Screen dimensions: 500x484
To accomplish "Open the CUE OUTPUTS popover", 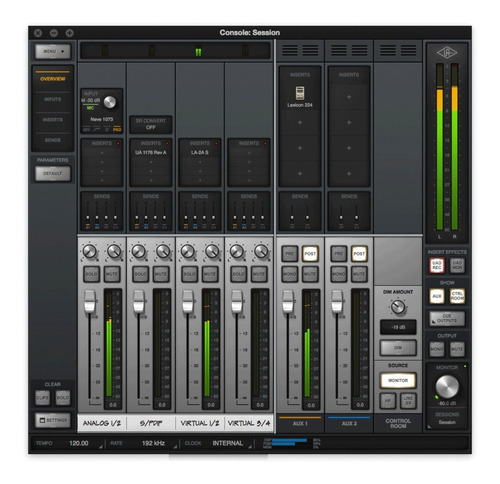I will click(447, 318).
